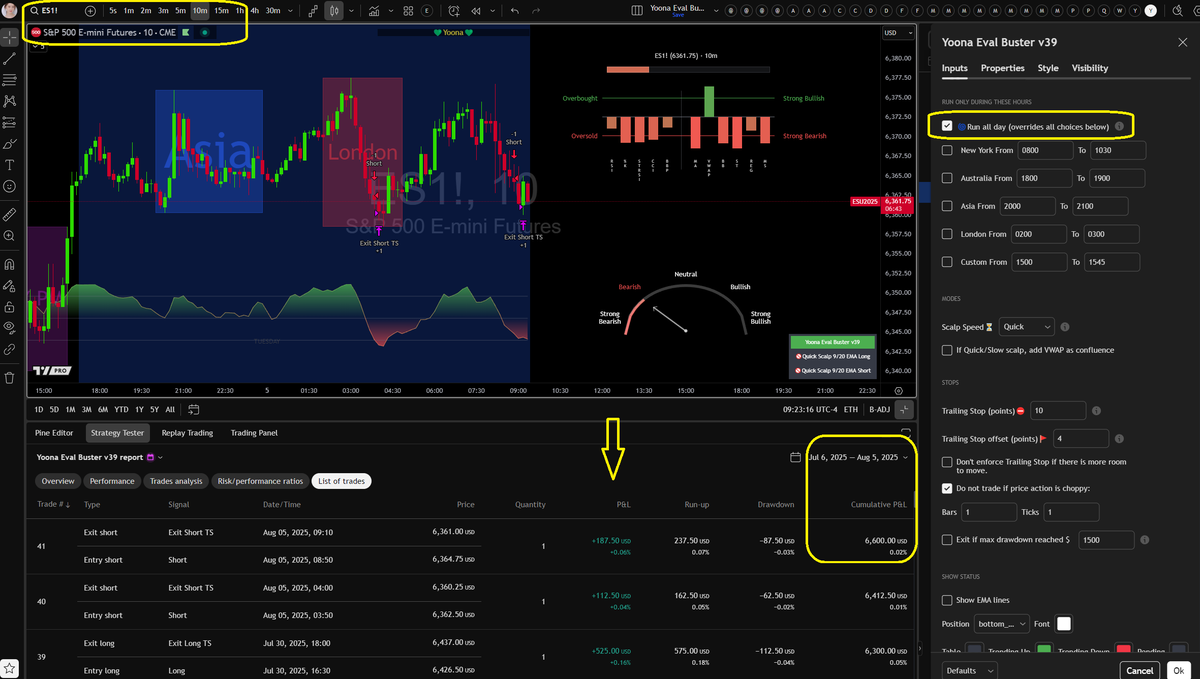Show the strategy Overview report
The height and width of the screenshot is (679, 1200).
point(58,481)
